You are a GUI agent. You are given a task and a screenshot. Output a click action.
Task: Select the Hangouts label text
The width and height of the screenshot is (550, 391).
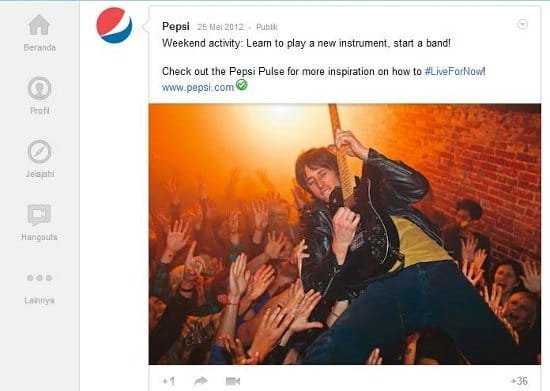coord(39,237)
